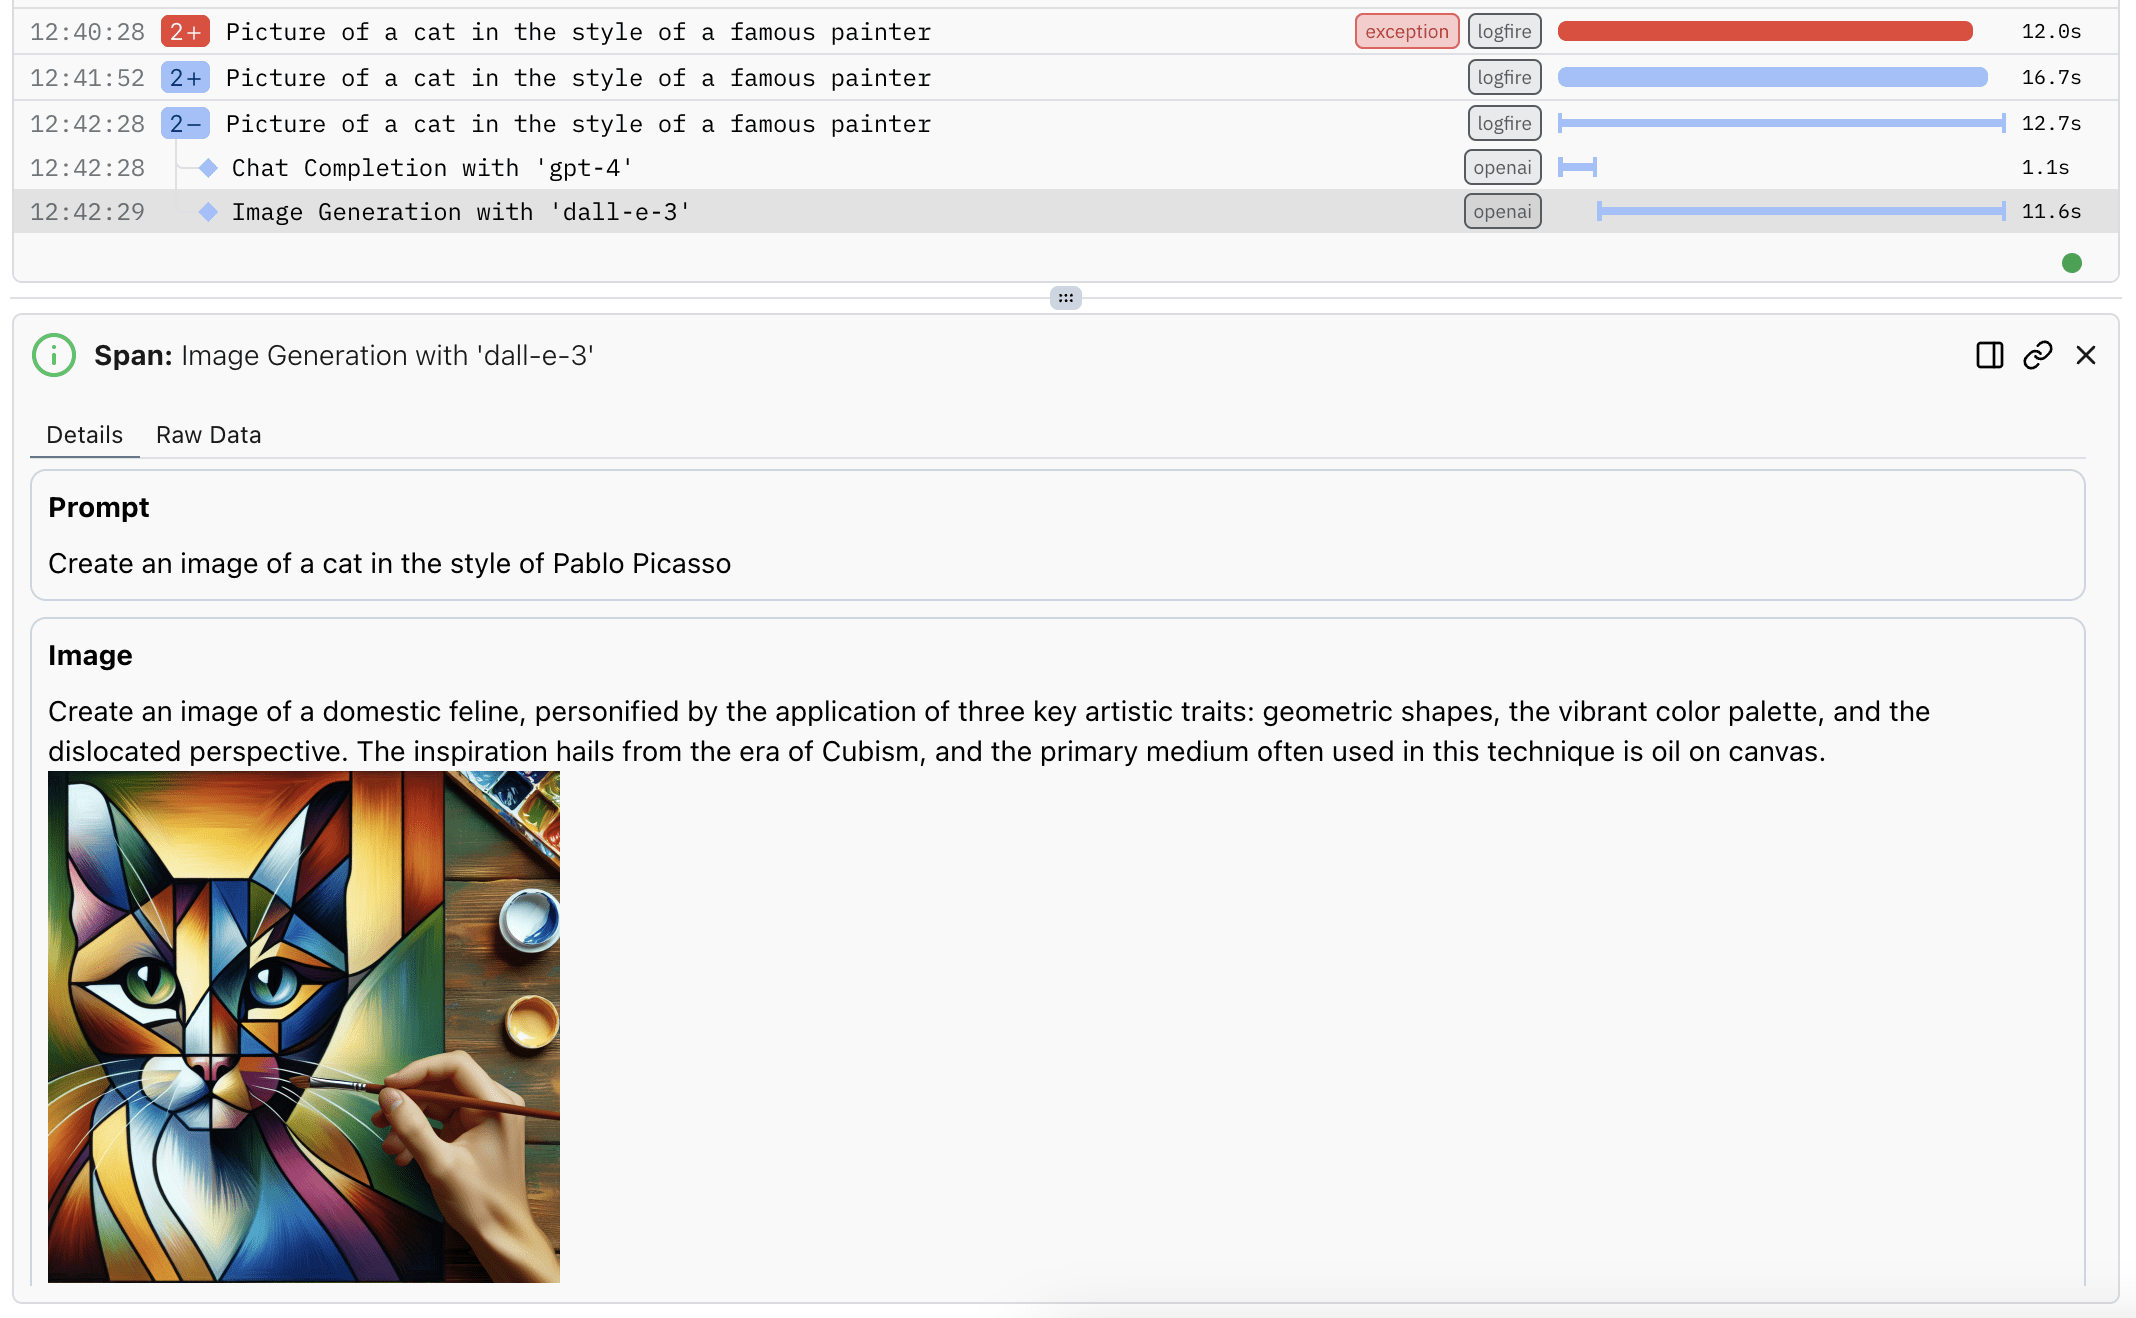Toggle the split panel layout icon
This screenshot has width=2136, height=1318.
click(1989, 355)
